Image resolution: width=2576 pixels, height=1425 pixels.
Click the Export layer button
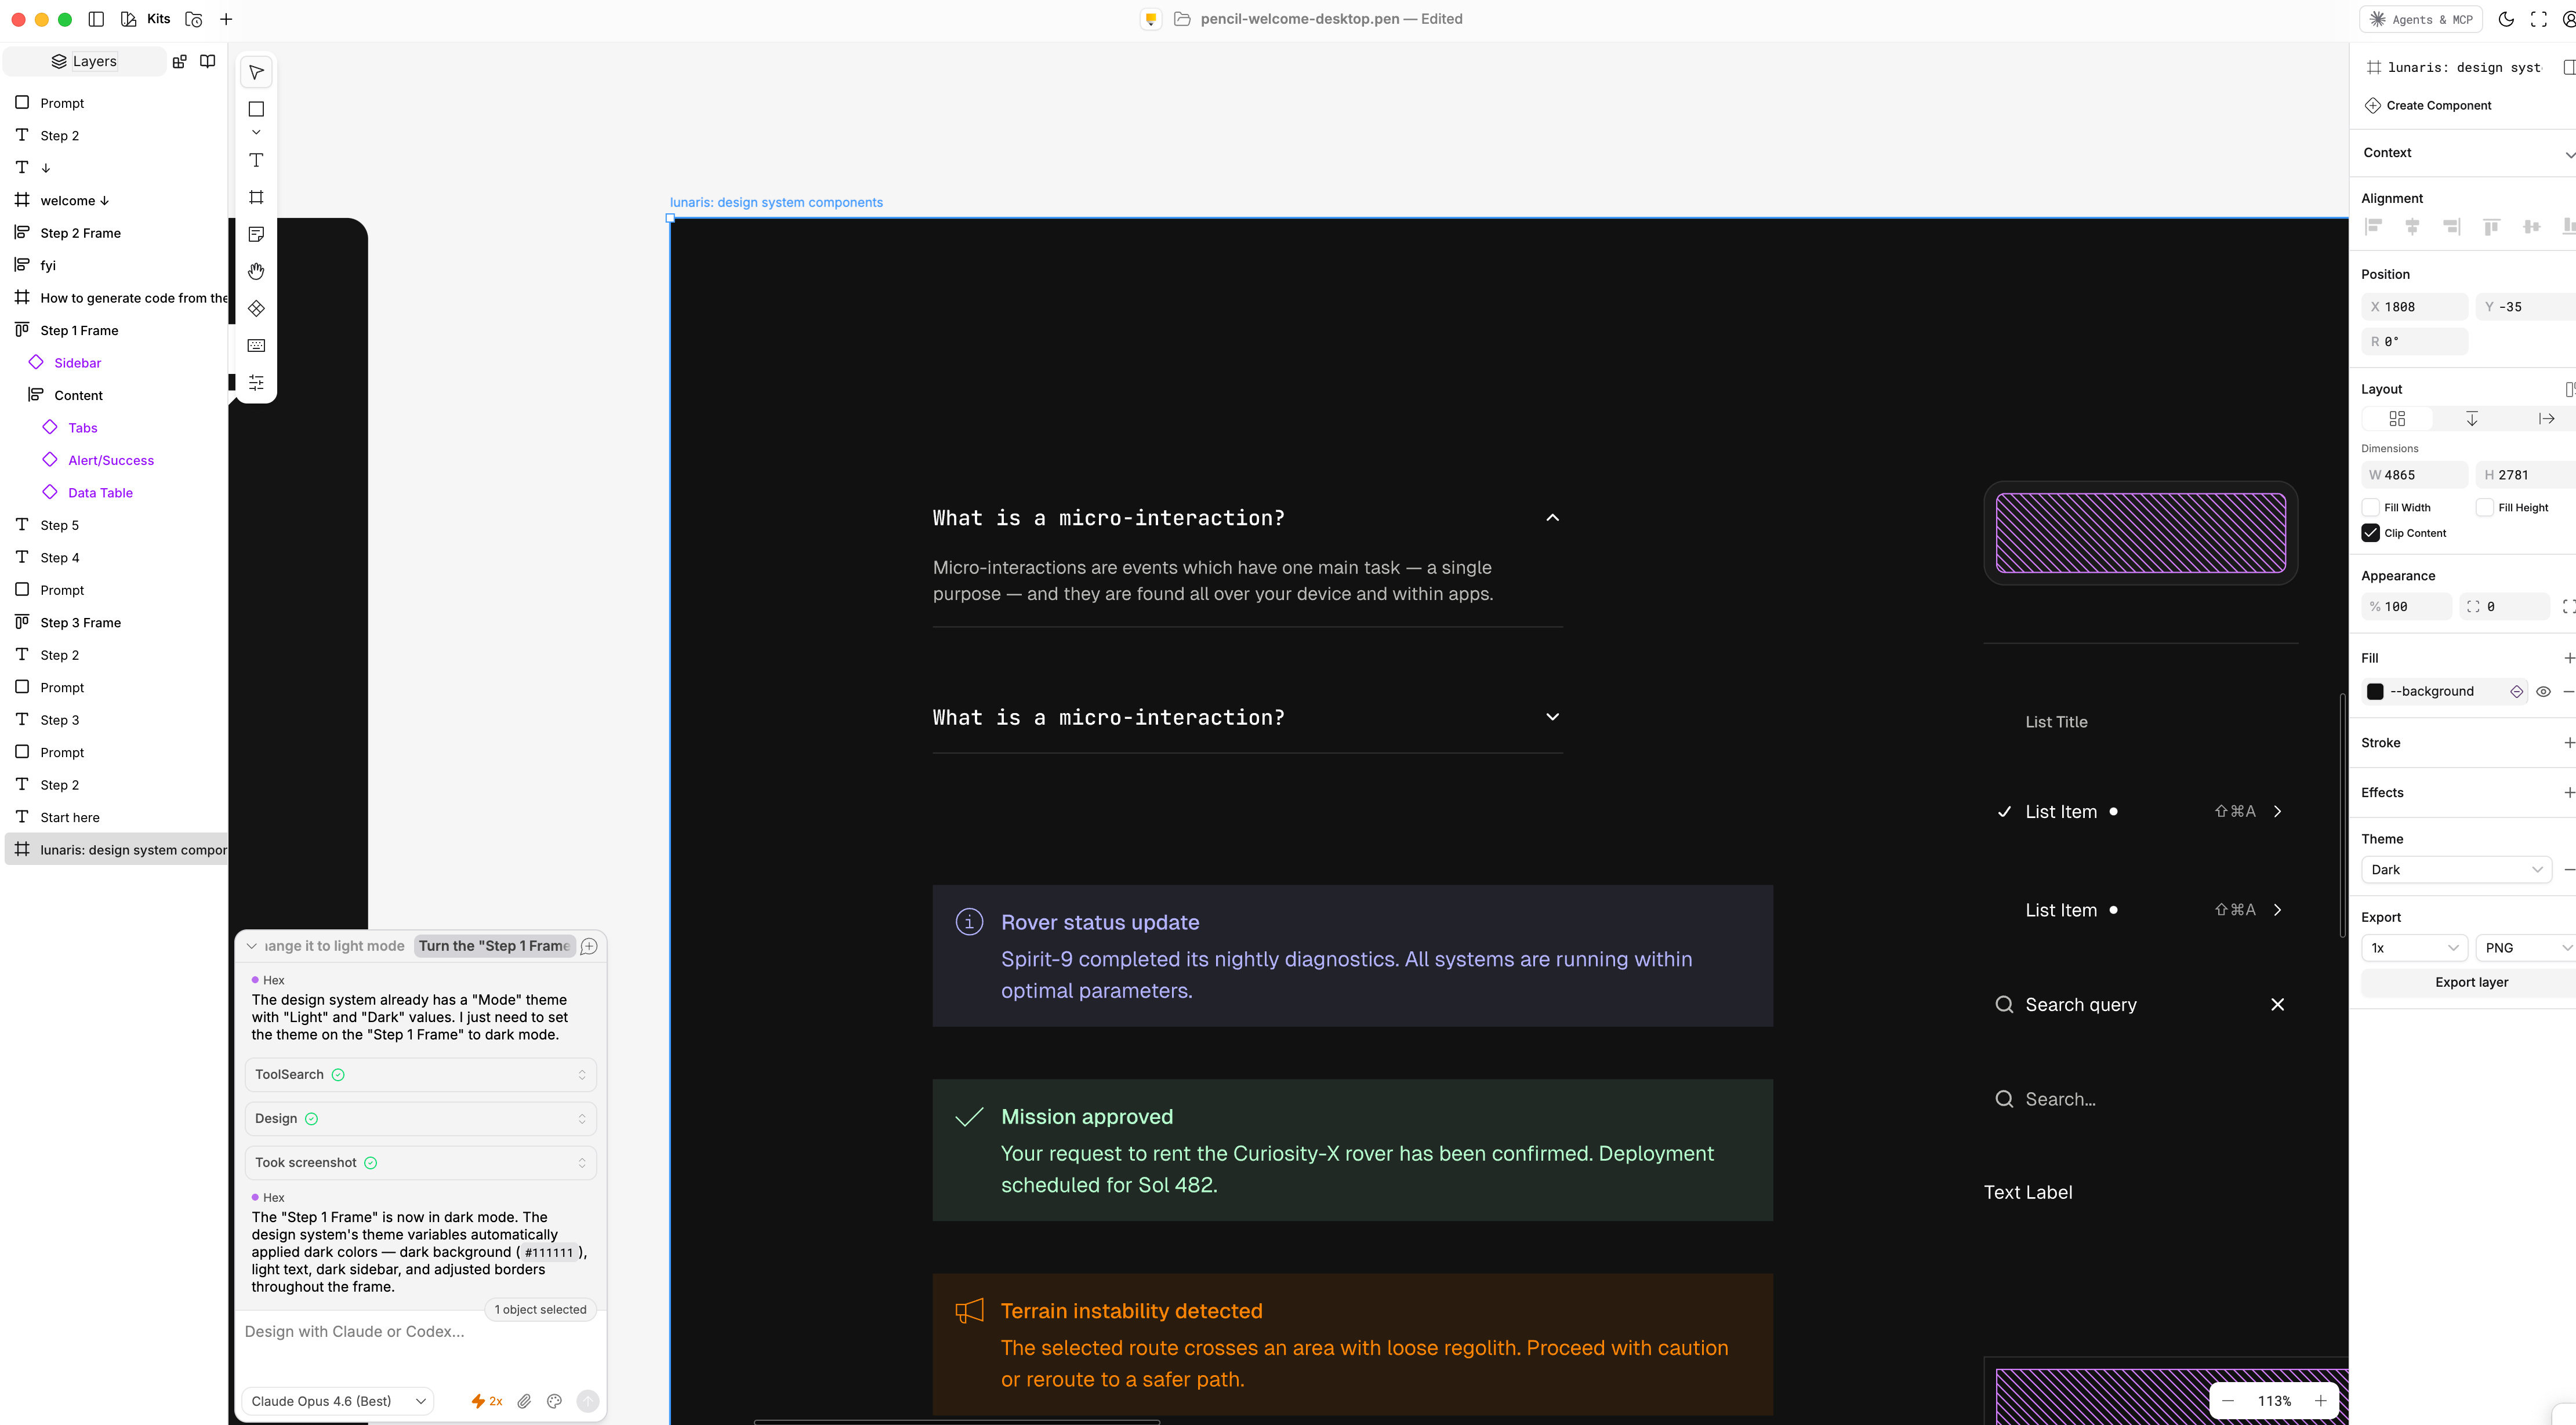click(x=2469, y=982)
